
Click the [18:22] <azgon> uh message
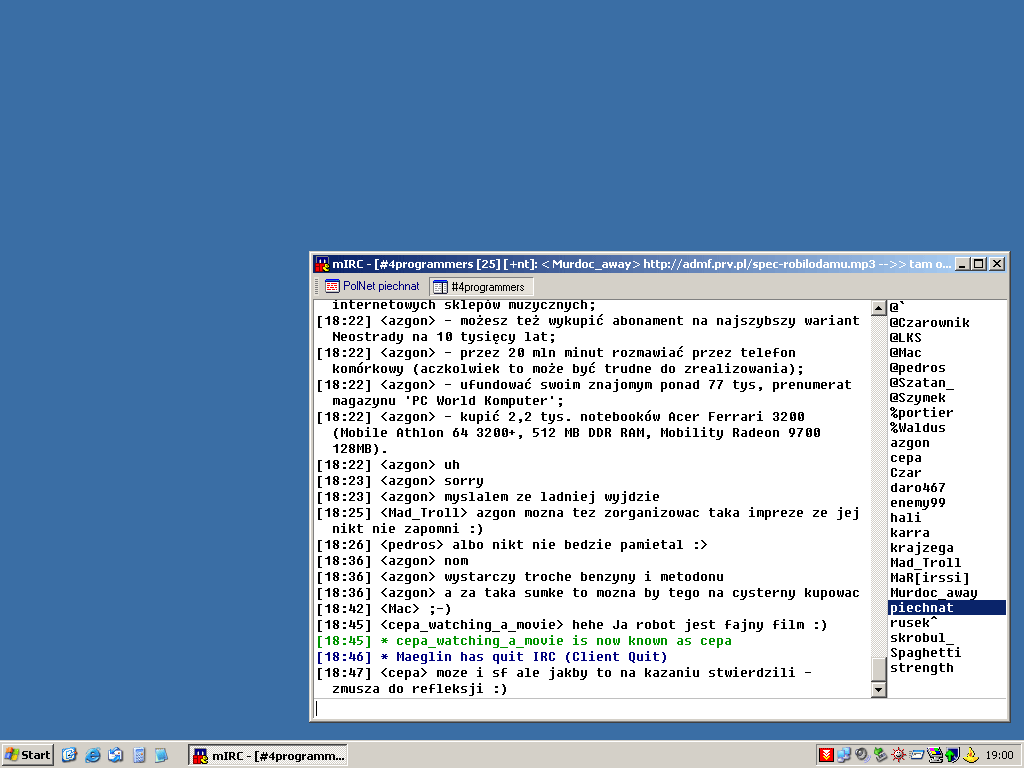pos(388,465)
